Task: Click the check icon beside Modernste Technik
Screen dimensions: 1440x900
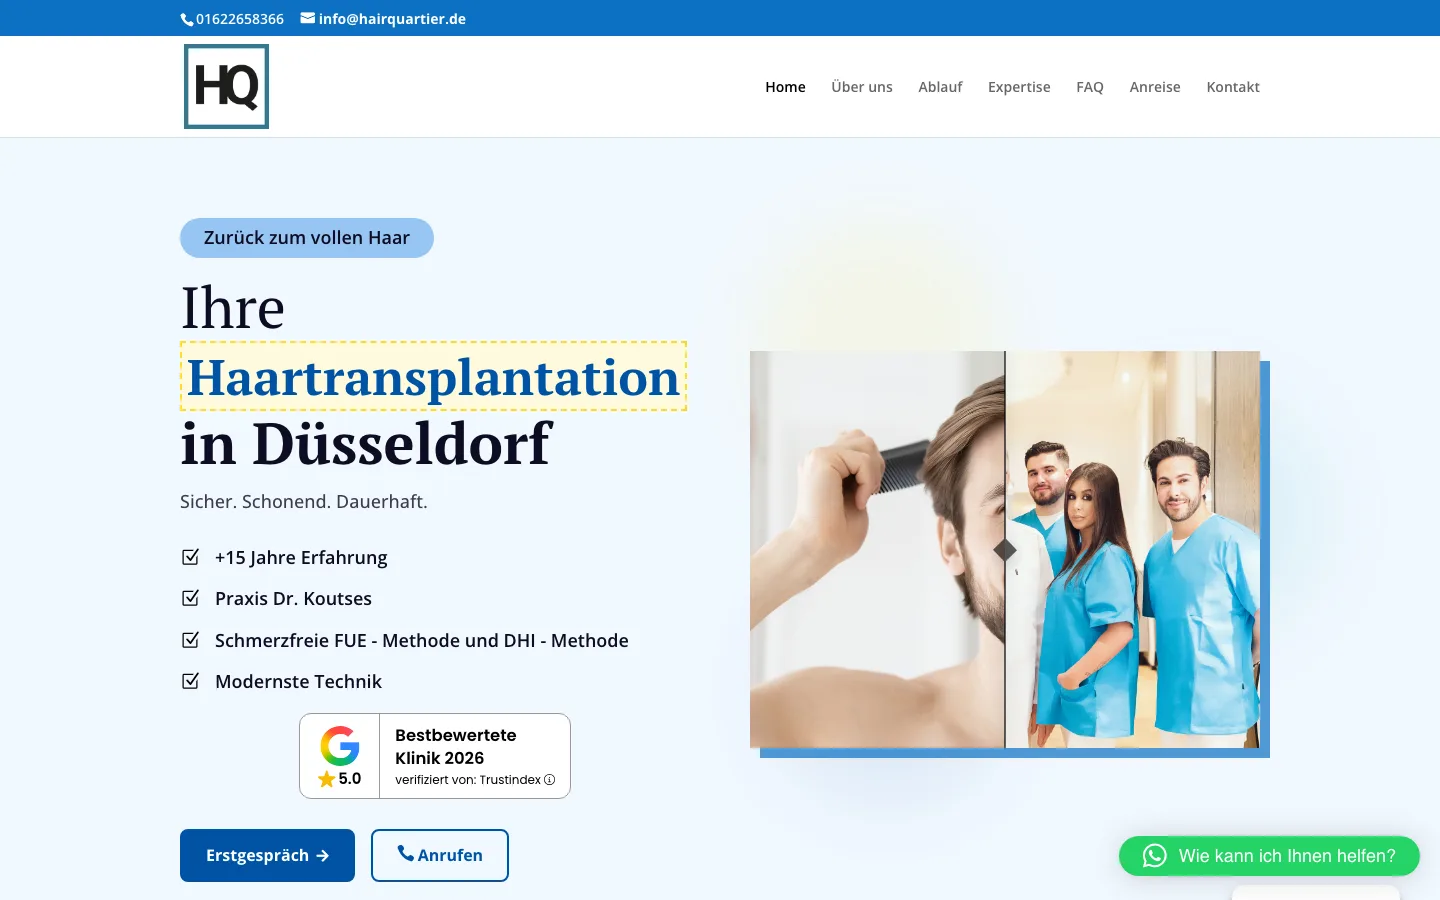Action: pyautogui.click(x=190, y=681)
